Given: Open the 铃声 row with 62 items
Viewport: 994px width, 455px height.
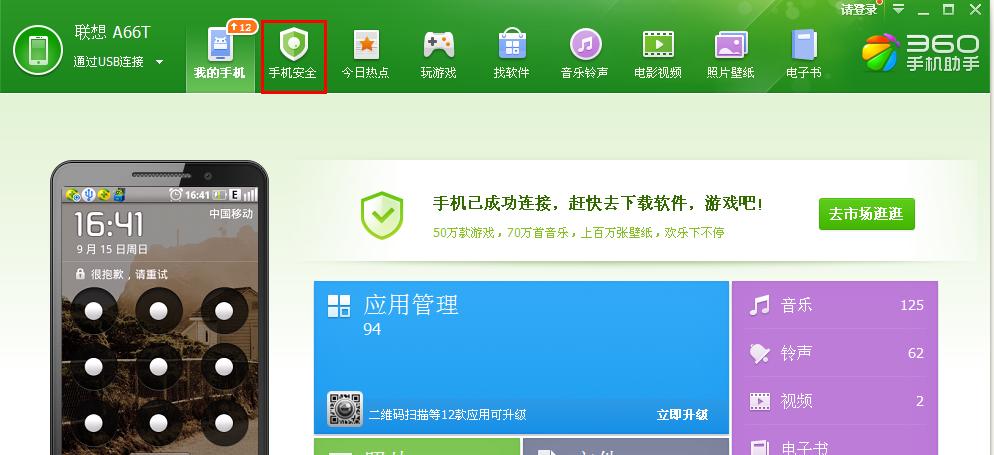Looking at the screenshot, I should [x=835, y=353].
